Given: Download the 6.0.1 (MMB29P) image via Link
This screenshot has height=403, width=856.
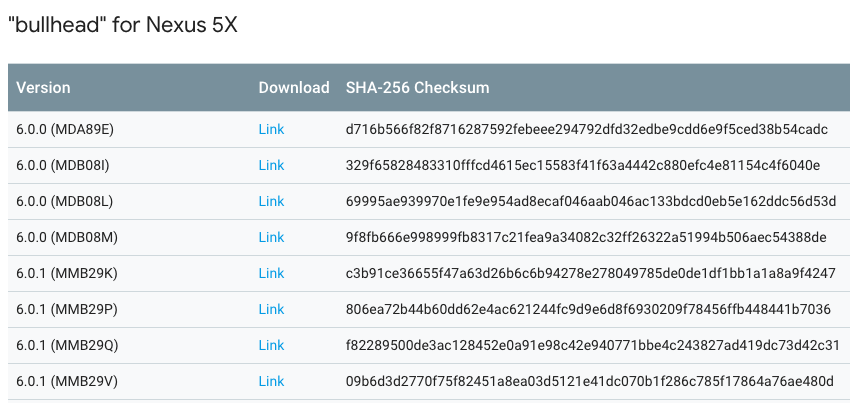Looking at the screenshot, I should click(271, 309).
